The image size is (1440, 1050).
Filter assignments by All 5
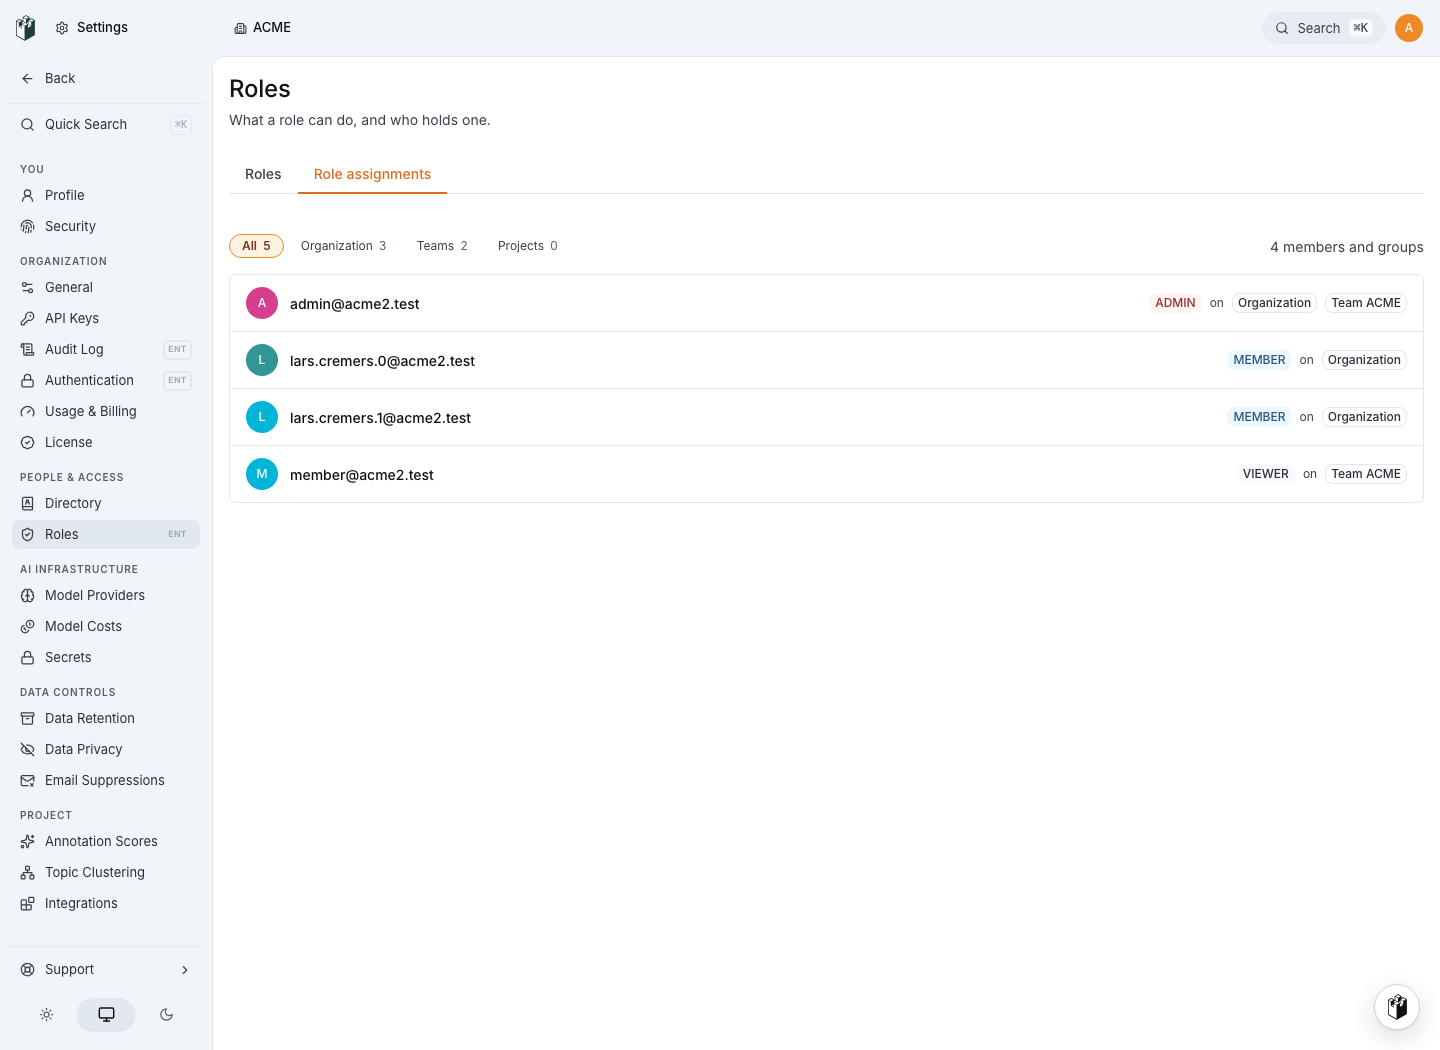[256, 246]
